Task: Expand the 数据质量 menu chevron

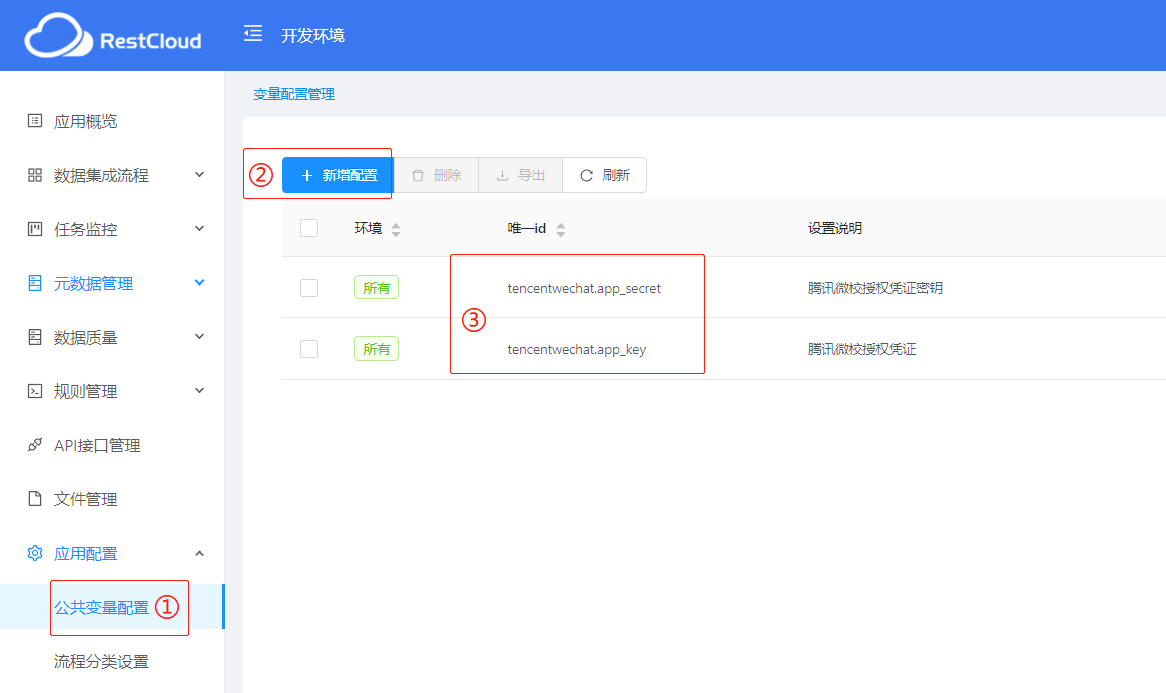Action: [x=199, y=337]
